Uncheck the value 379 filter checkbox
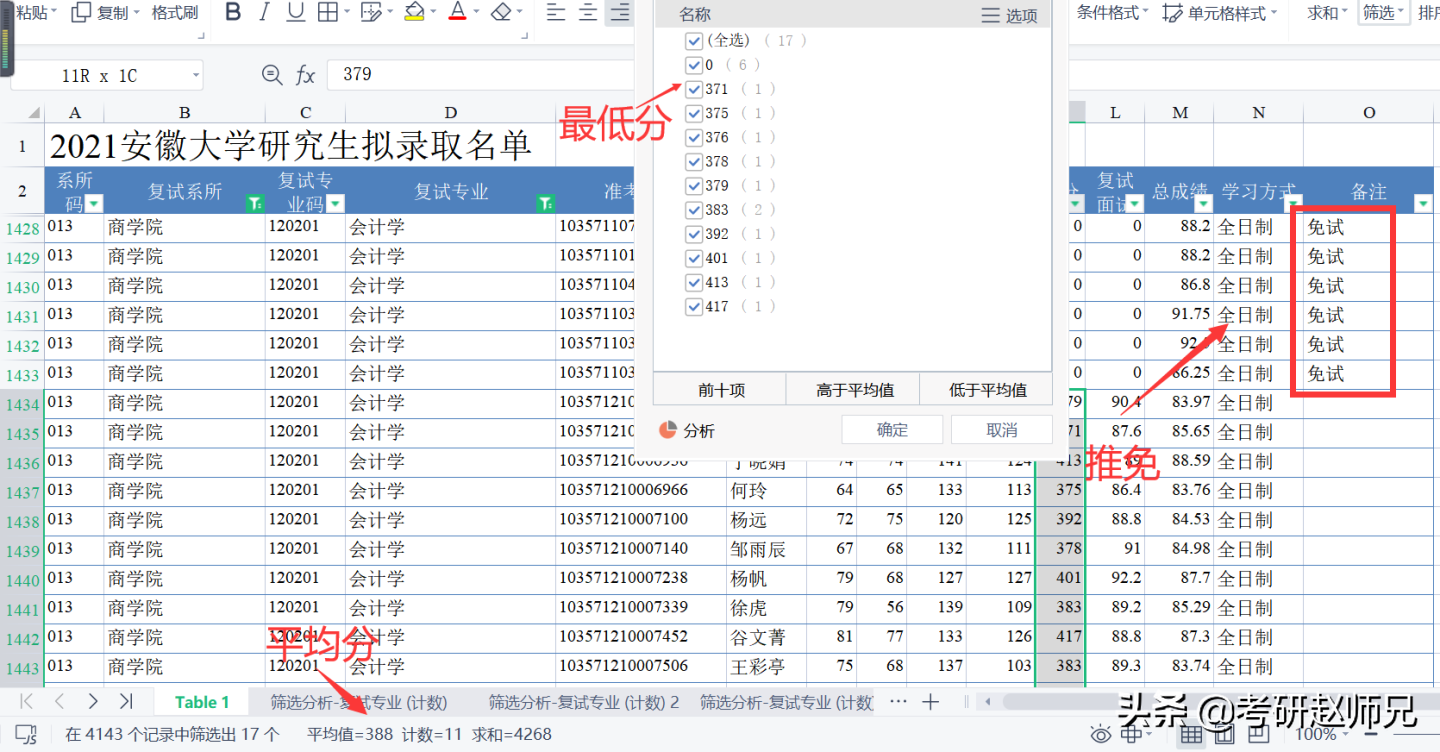The height and width of the screenshot is (752, 1440). pos(694,185)
